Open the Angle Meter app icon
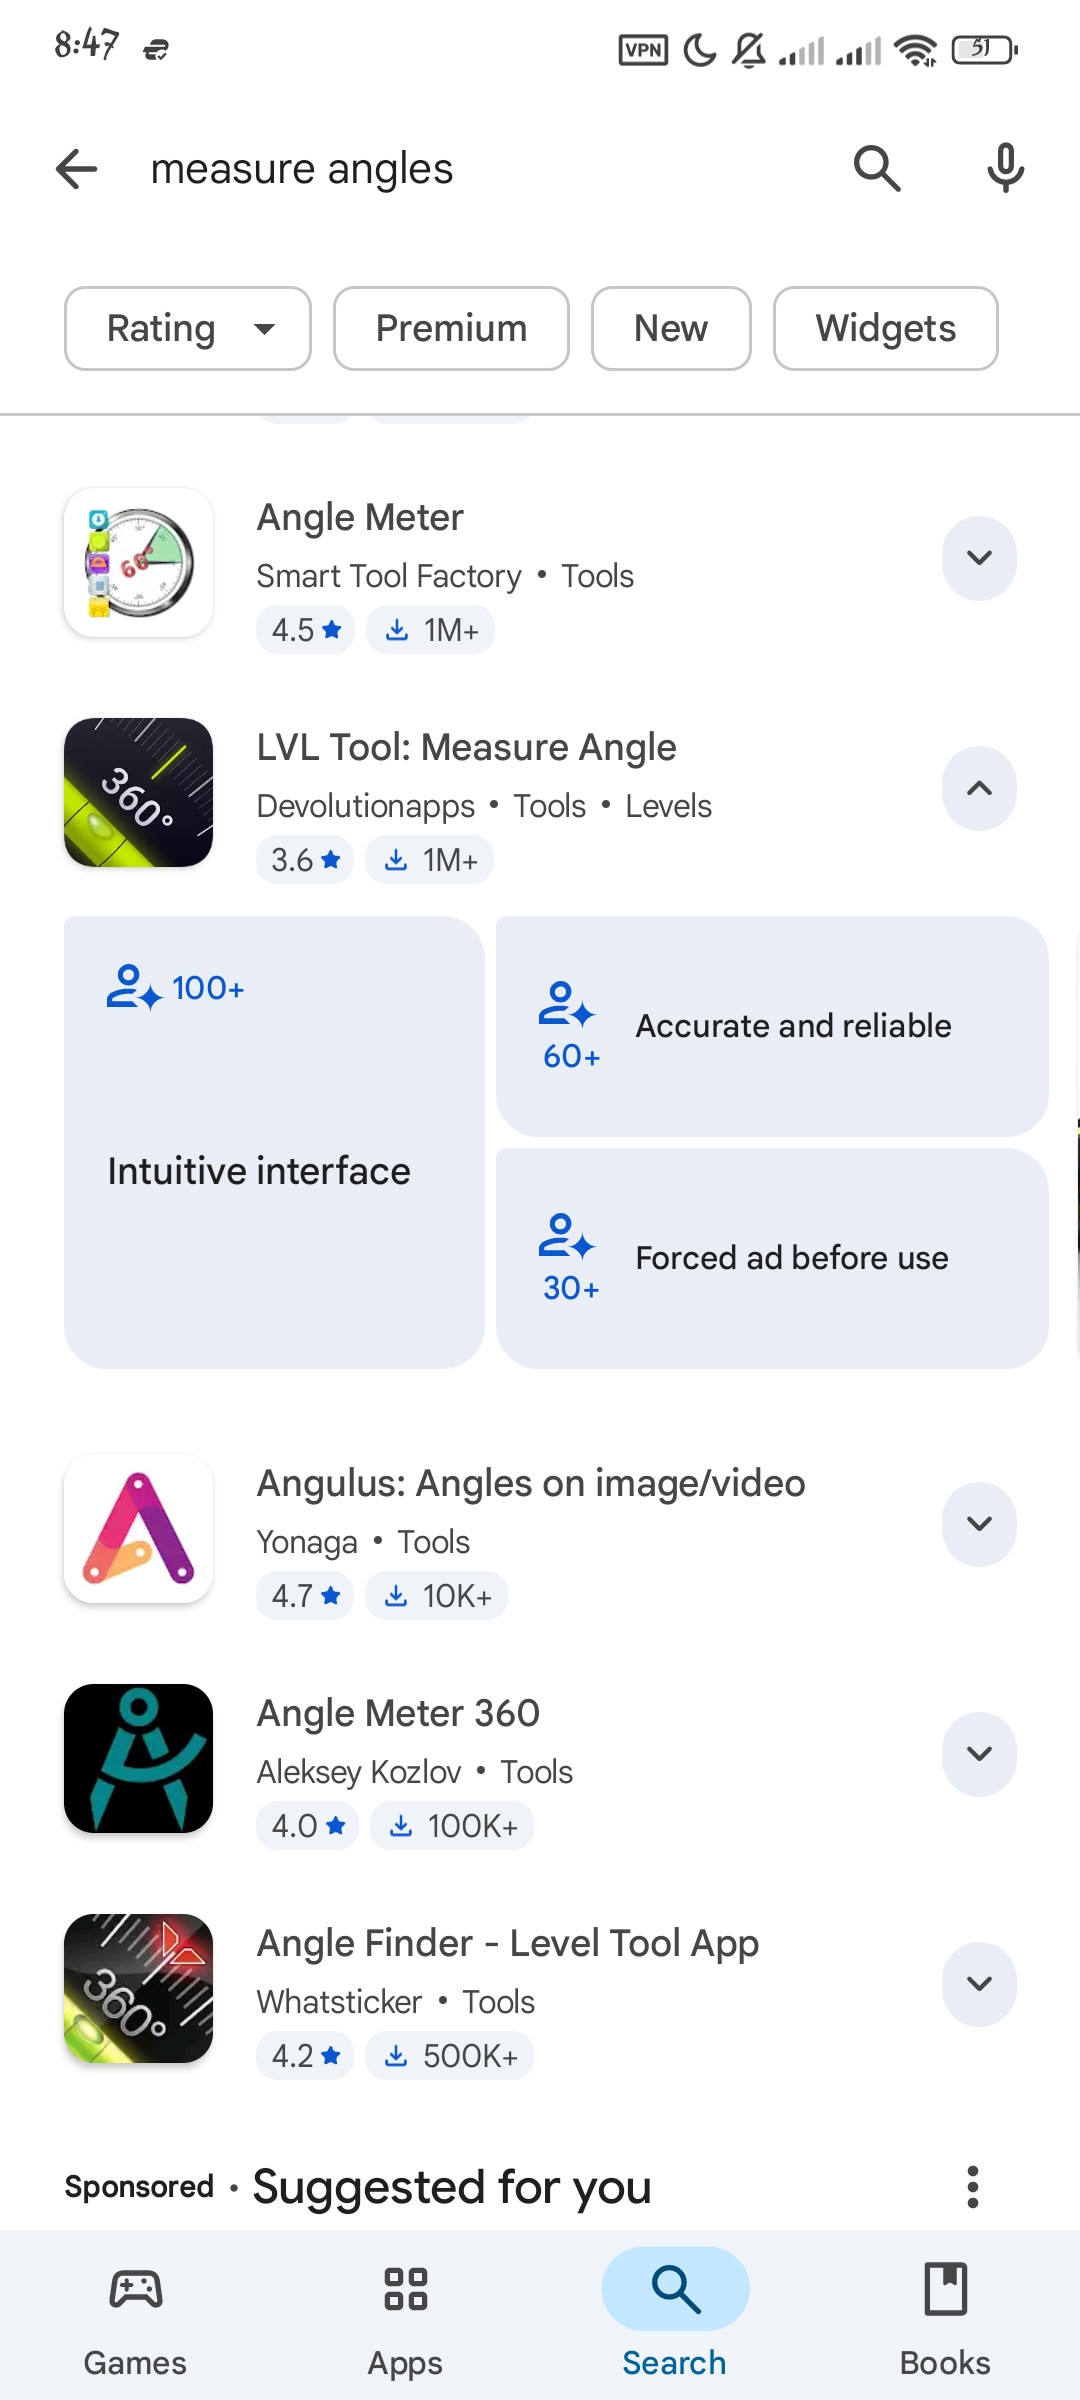This screenshot has width=1080, height=2400. [x=139, y=562]
